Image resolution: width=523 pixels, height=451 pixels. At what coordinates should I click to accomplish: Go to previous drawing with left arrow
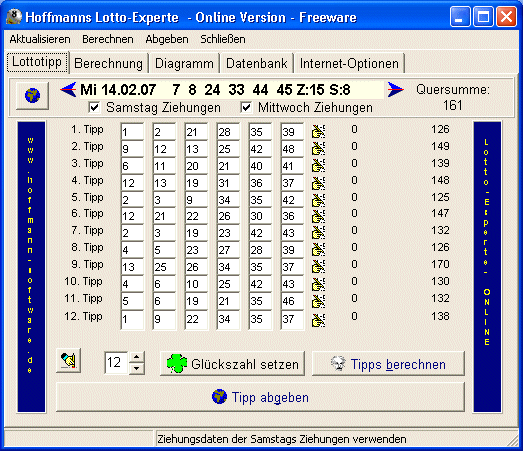pyautogui.click(x=68, y=89)
